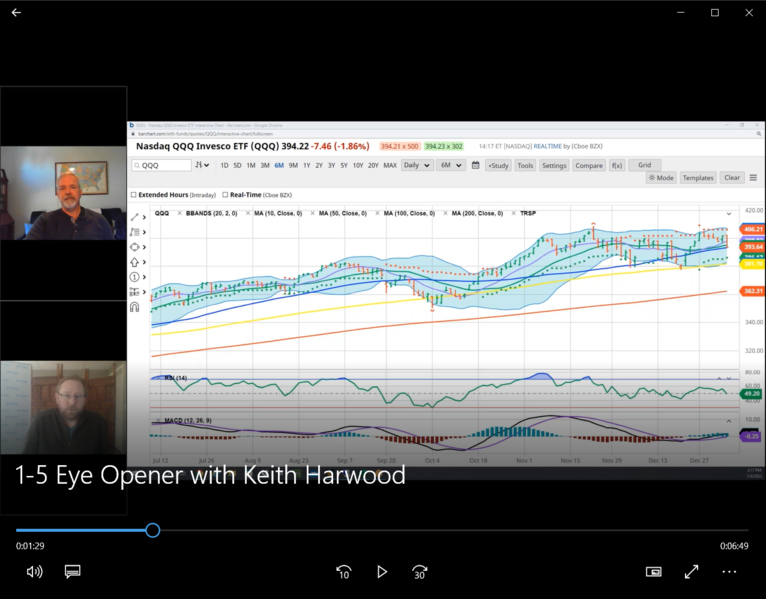Open the Templates button
Image resolution: width=766 pixels, height=599 pixels.
(698, 178)
